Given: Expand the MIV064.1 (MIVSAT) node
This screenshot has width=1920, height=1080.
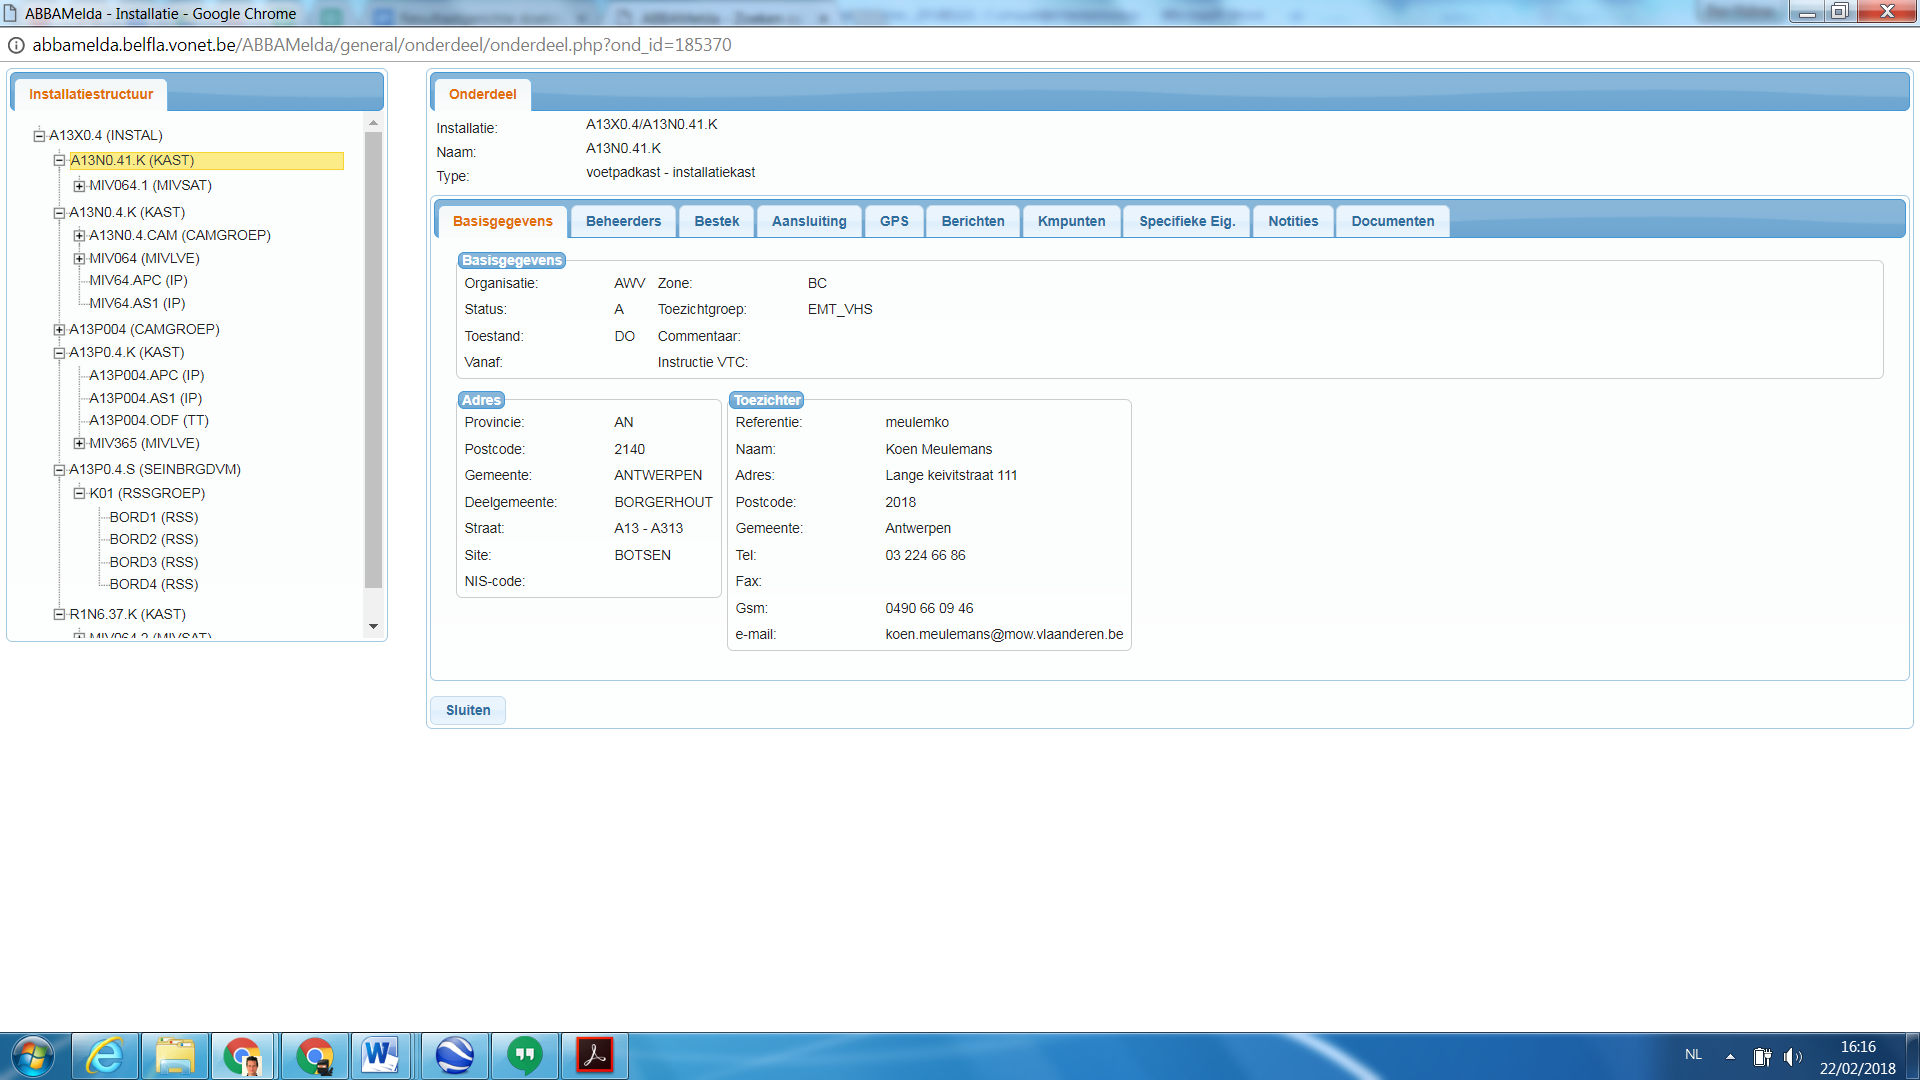Looking at the screenshot, I should 79,186.
